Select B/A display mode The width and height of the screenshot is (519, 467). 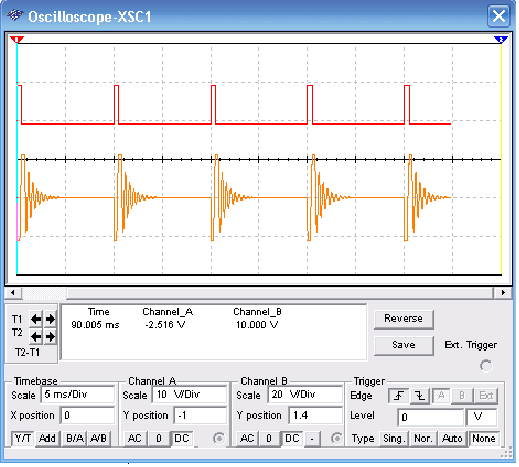75,438
